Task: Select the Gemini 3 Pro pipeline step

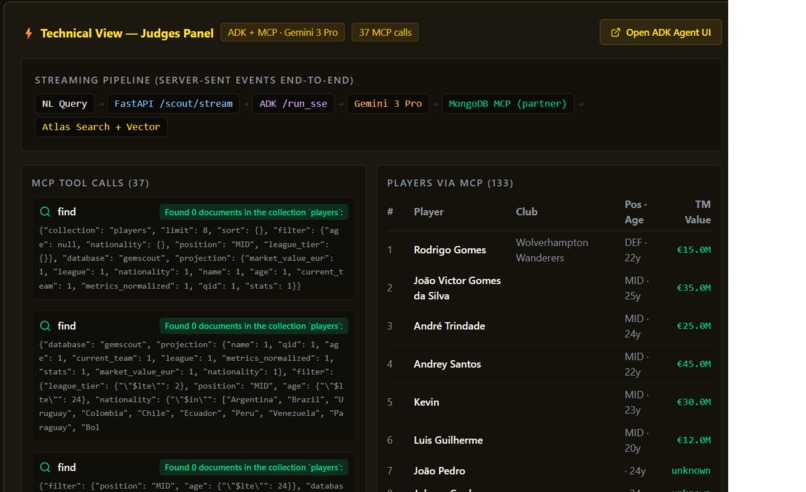Action: click(x=388, y=104)
